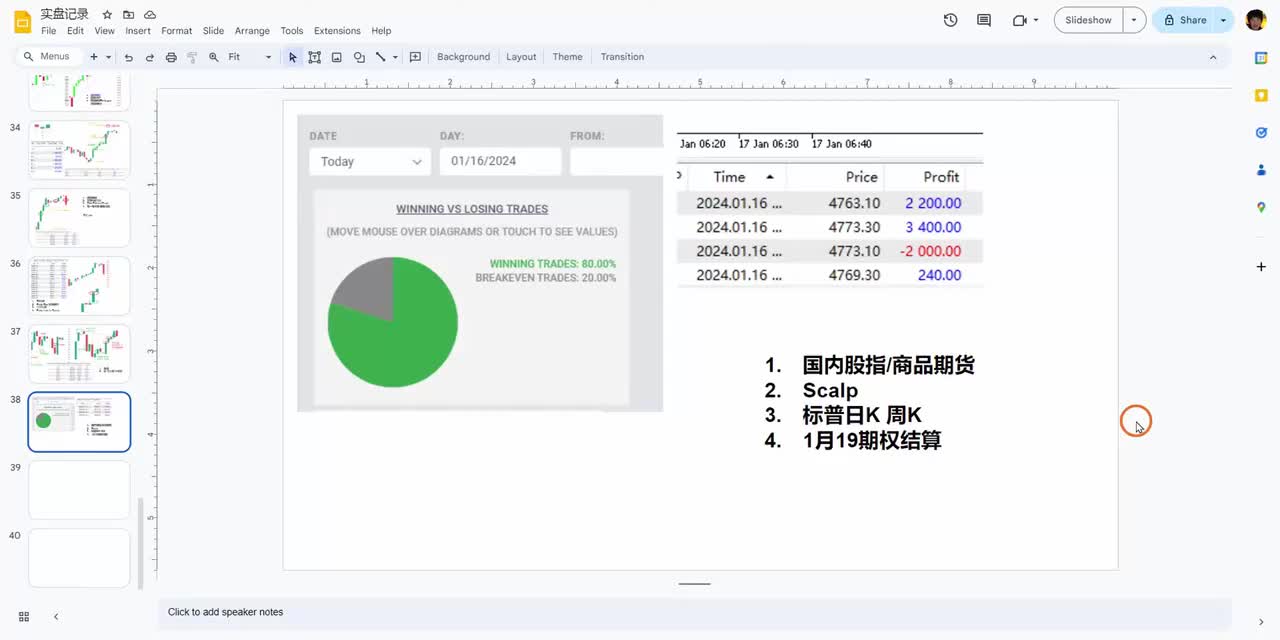The image size is (1280, 640).
Task: Open the Edit menu
Action: click(75, 31)
